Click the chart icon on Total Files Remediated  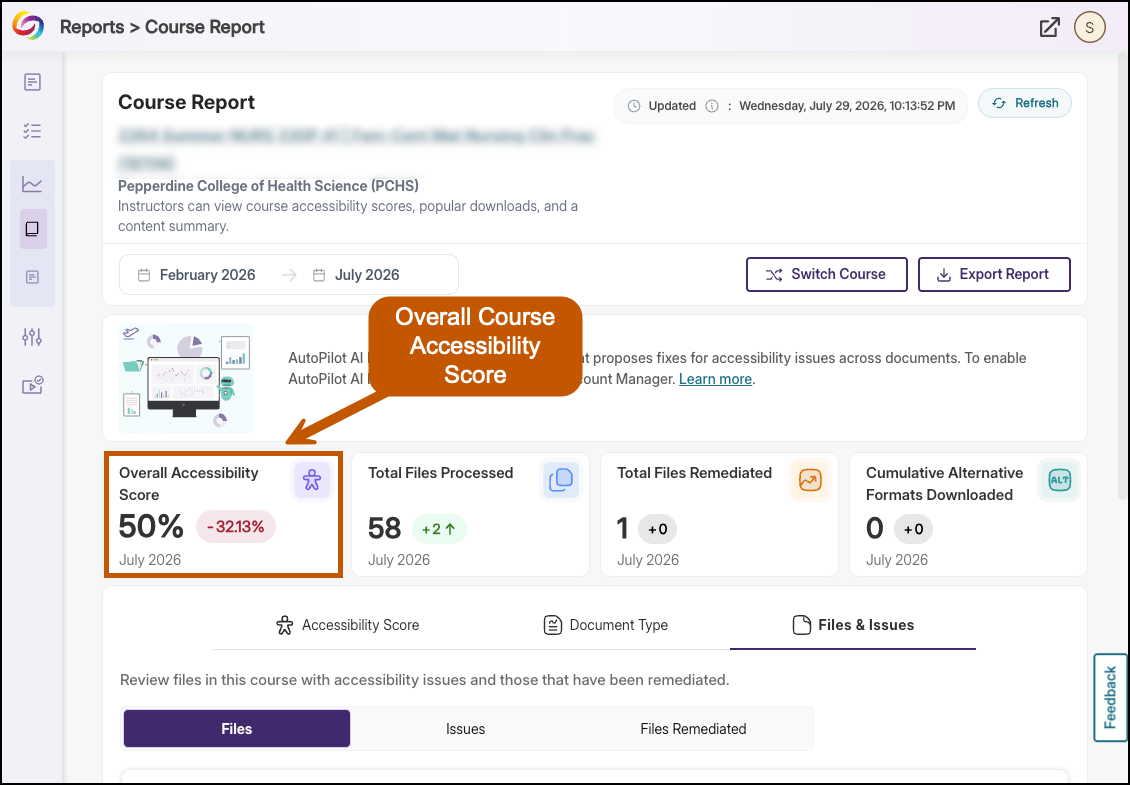[810, 480]
